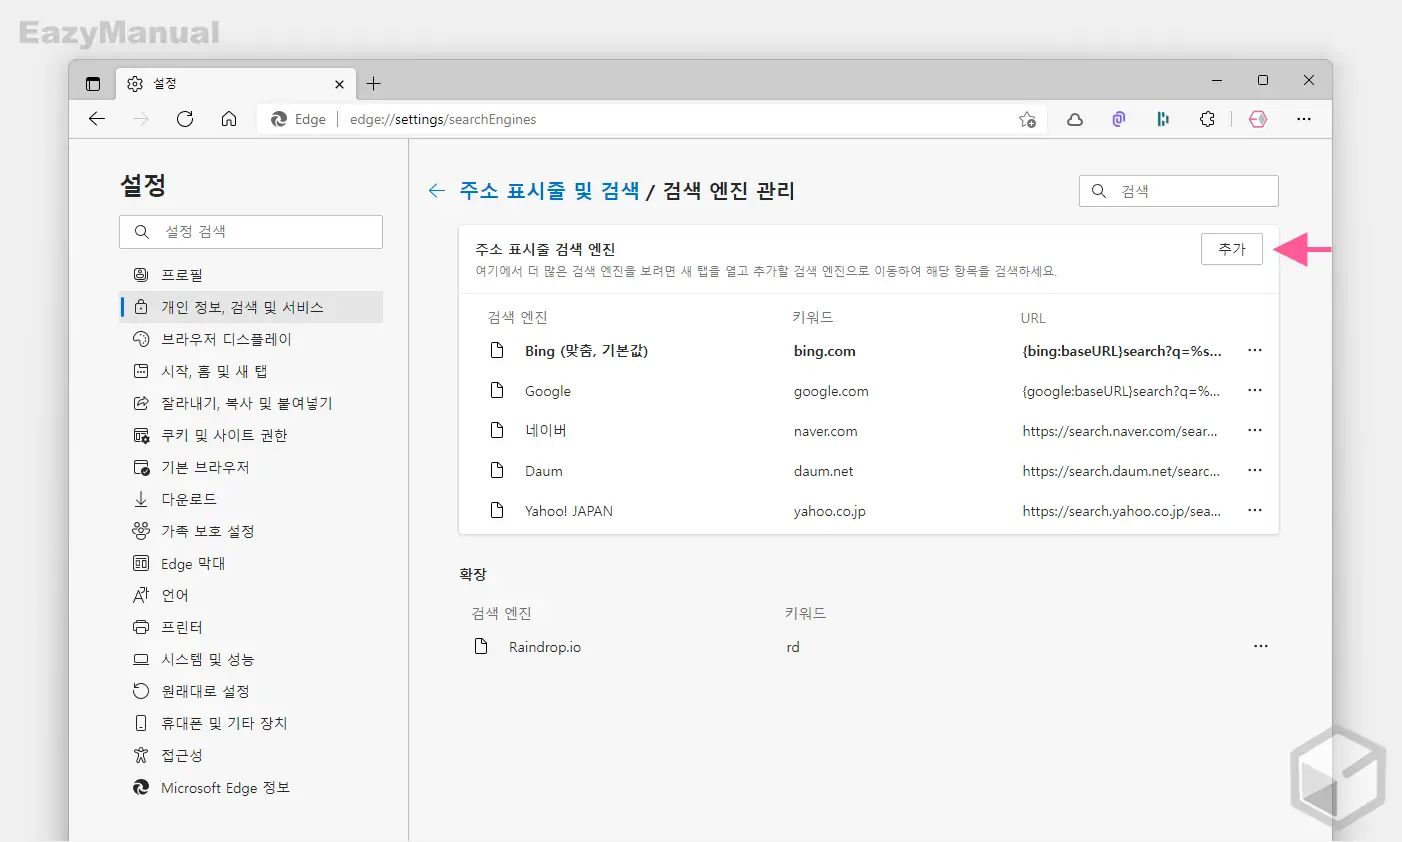Open 시작, 홈 및 새 탭 settings
Screen dimensions: 1402x842
coord(251,371)
